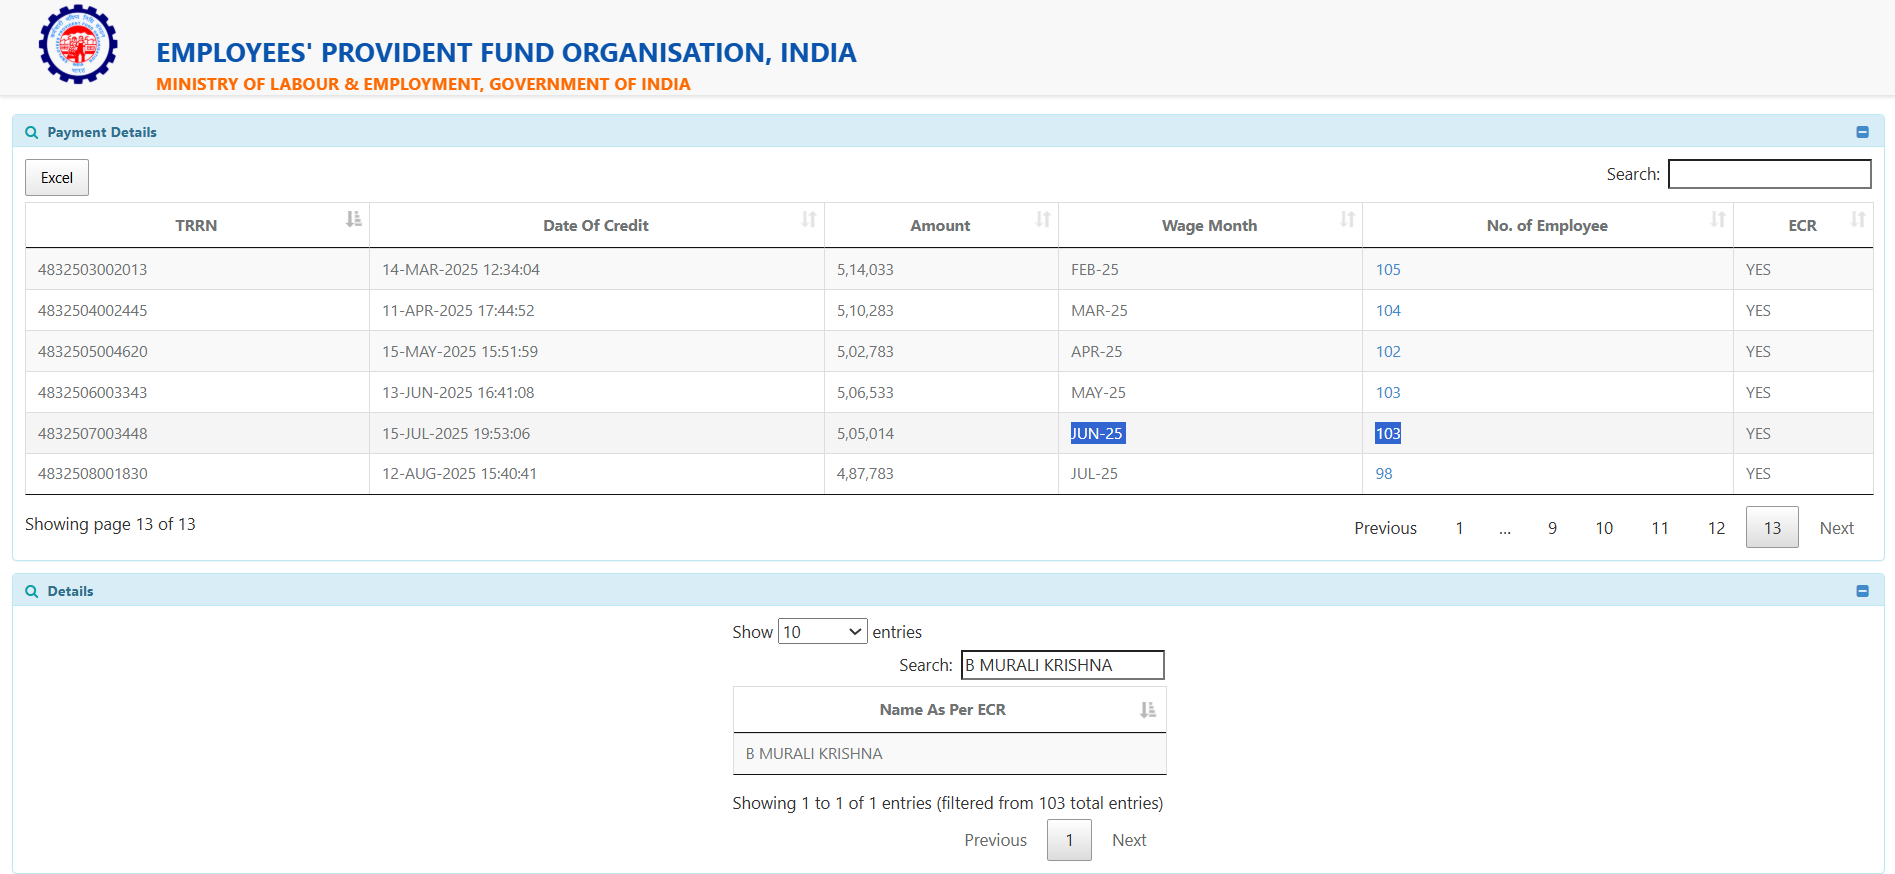Sort table by TRRN column icon
This screenshot has height=874, width=1895.
point(353,220)
